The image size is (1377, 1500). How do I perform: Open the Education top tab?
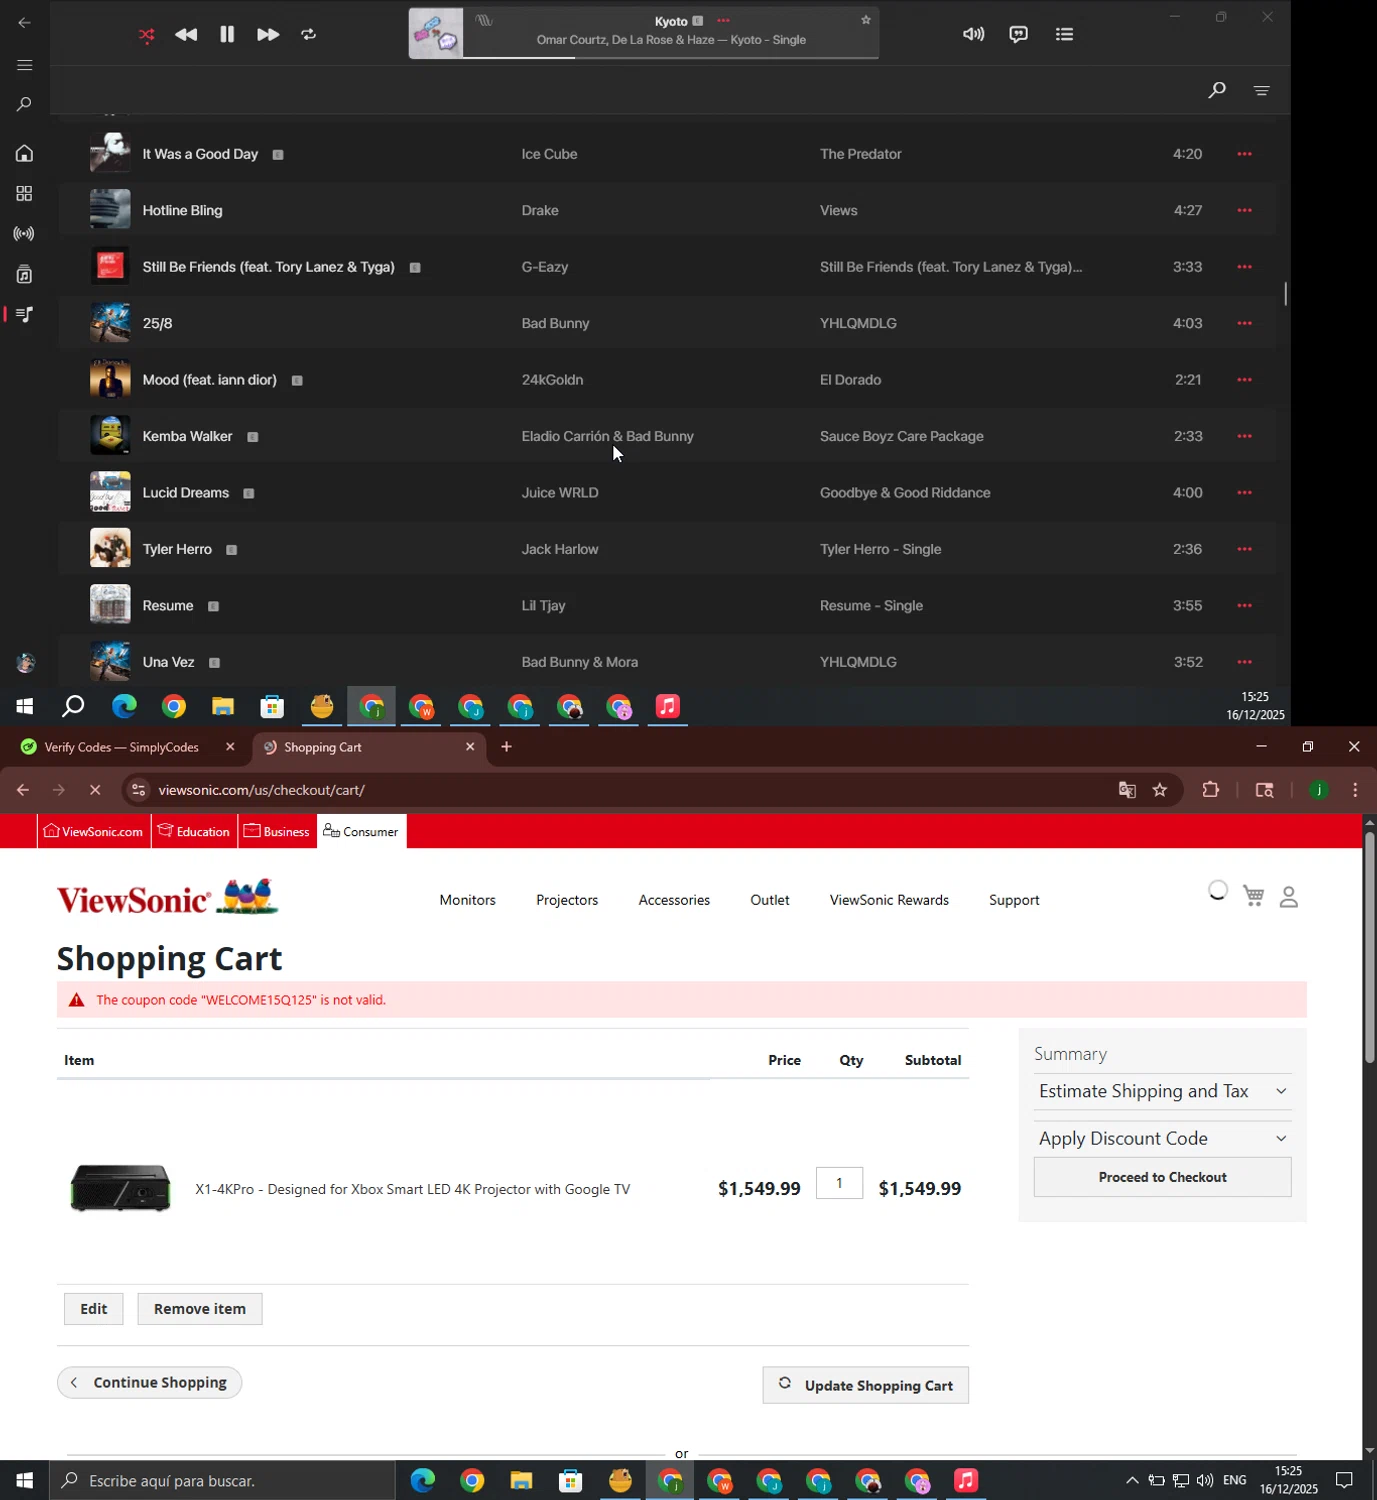click(x=194, y=831)
